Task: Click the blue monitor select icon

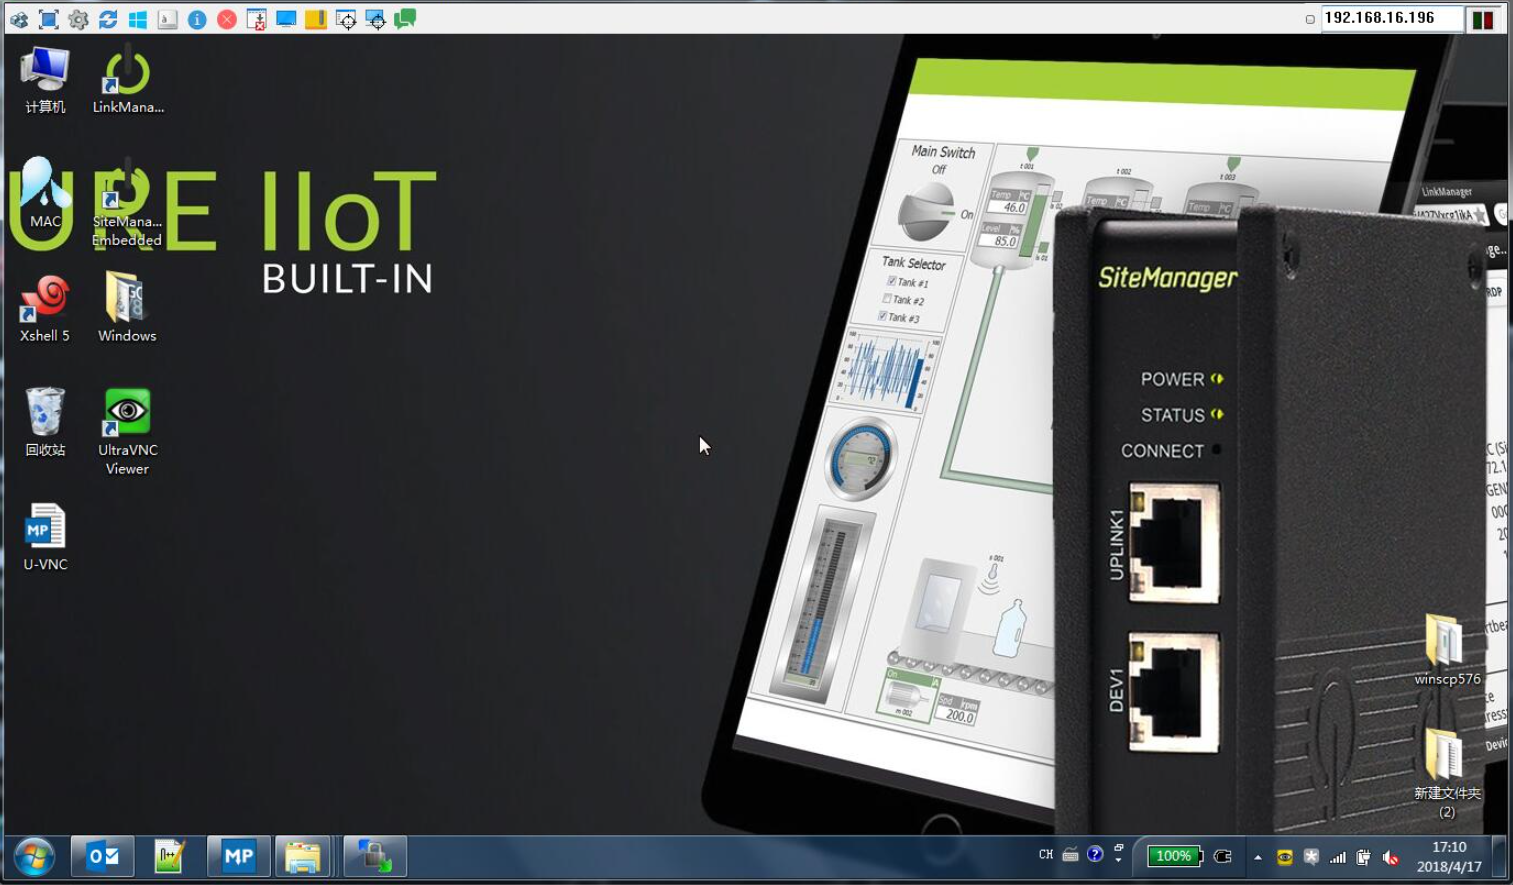Action: click(x=286, y=19)
